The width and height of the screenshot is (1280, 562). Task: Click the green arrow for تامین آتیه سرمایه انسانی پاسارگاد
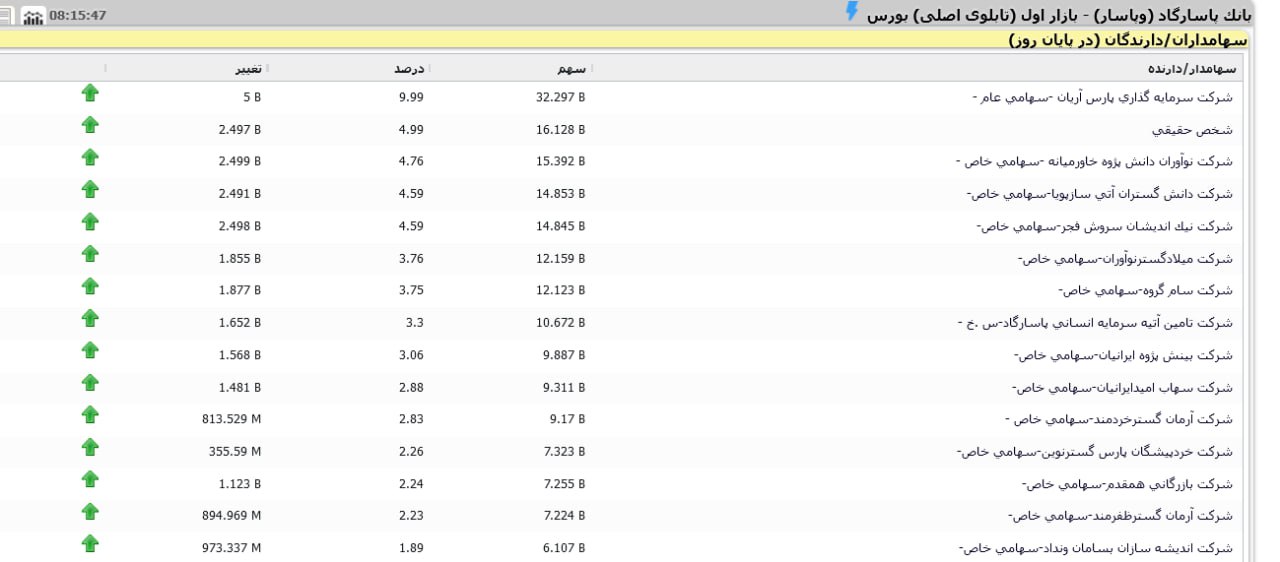click(x=90, y=318)
